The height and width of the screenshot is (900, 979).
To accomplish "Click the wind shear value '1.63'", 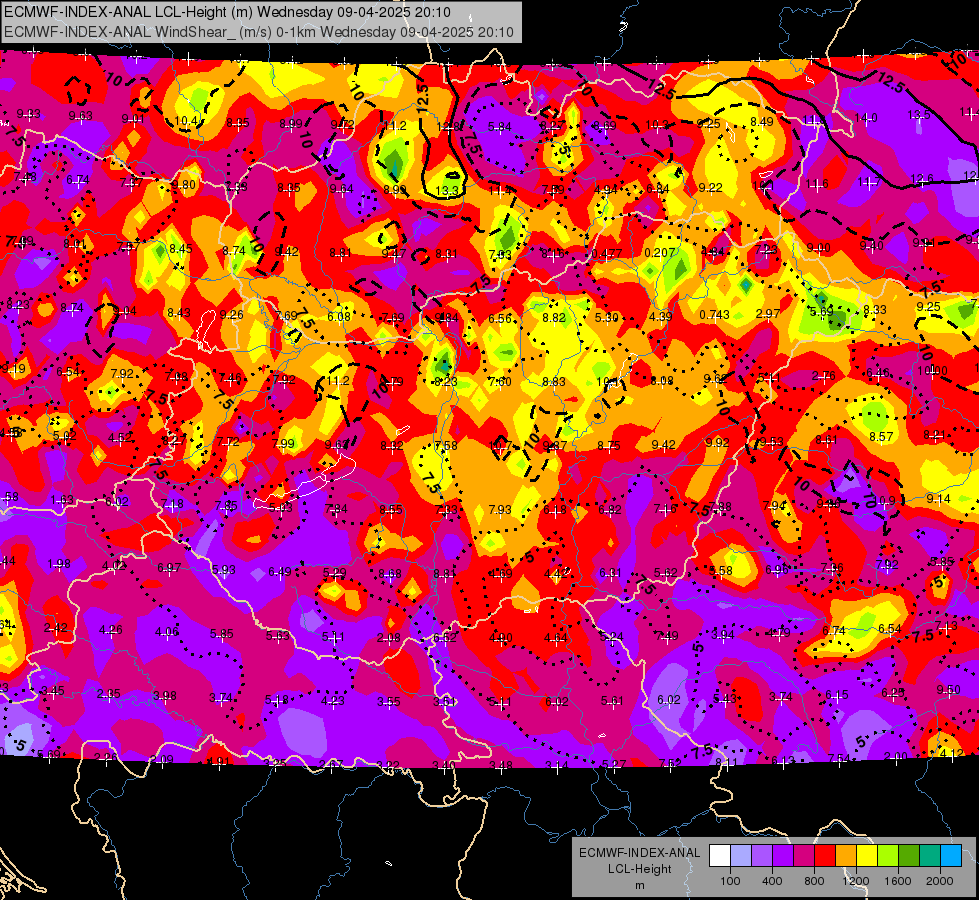I will click(62, 500).
